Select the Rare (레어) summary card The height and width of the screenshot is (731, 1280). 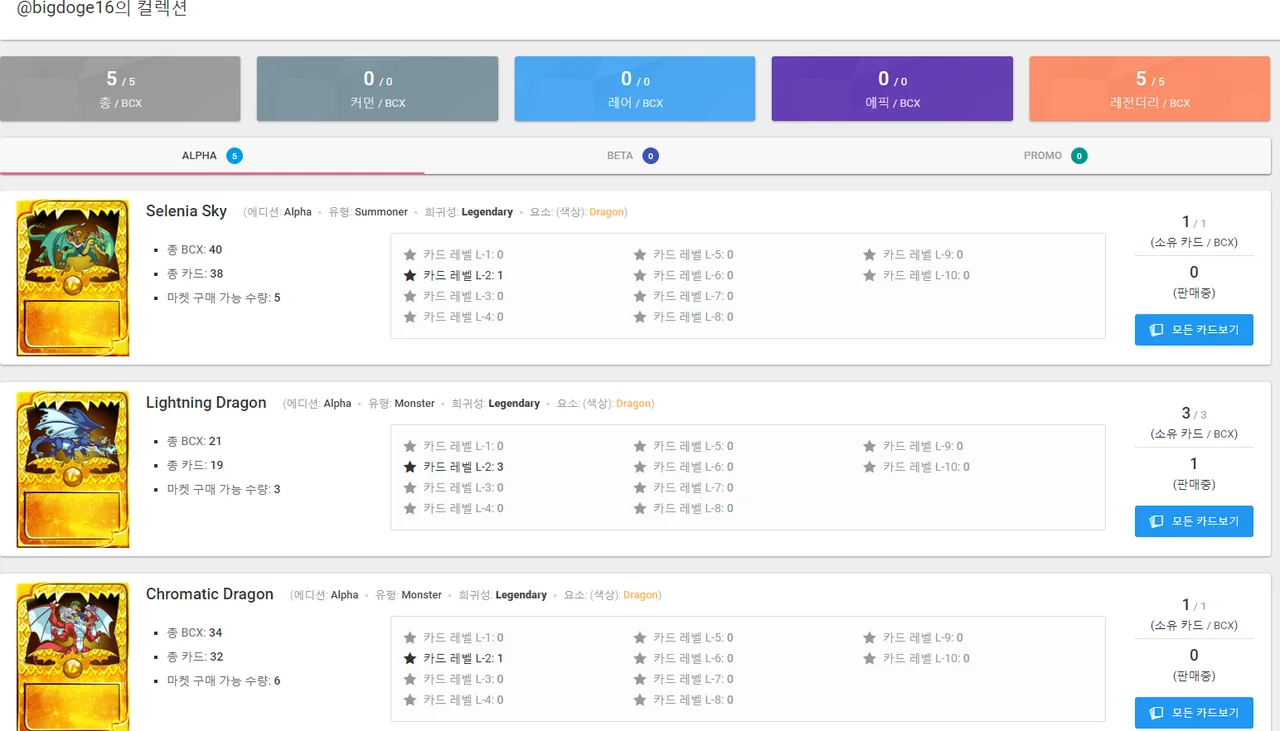point(635,89)
